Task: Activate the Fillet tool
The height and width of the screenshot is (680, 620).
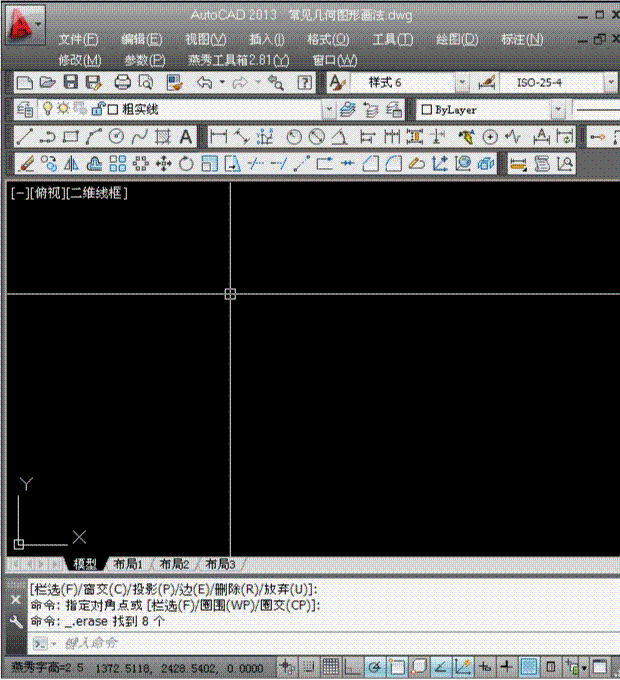Action: tap(394, 164)
